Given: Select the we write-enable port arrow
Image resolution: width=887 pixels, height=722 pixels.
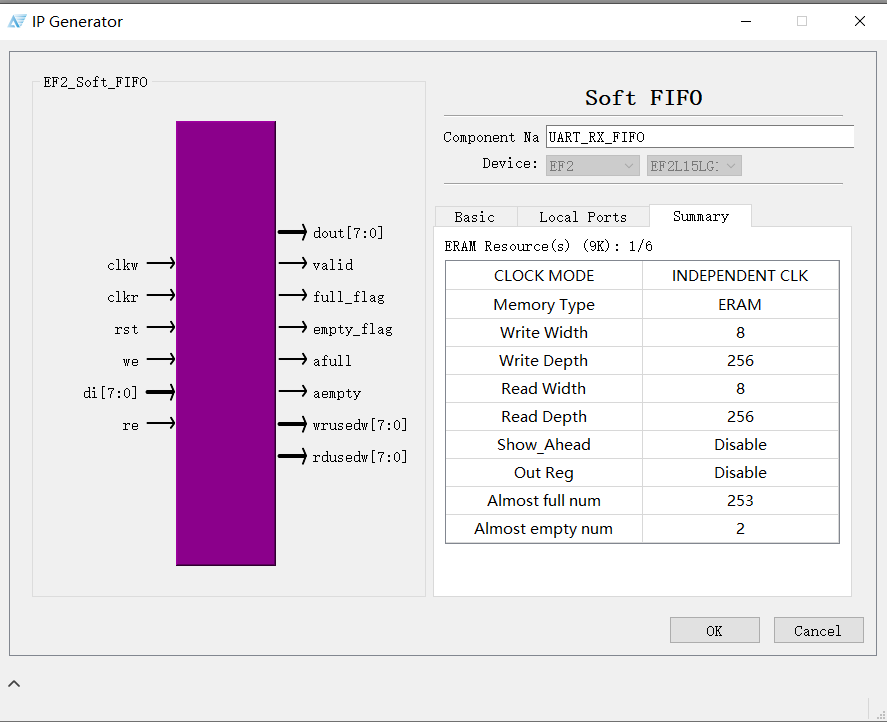Looking at the screenshot, I should pyautogui.click(x=160, y=360).
